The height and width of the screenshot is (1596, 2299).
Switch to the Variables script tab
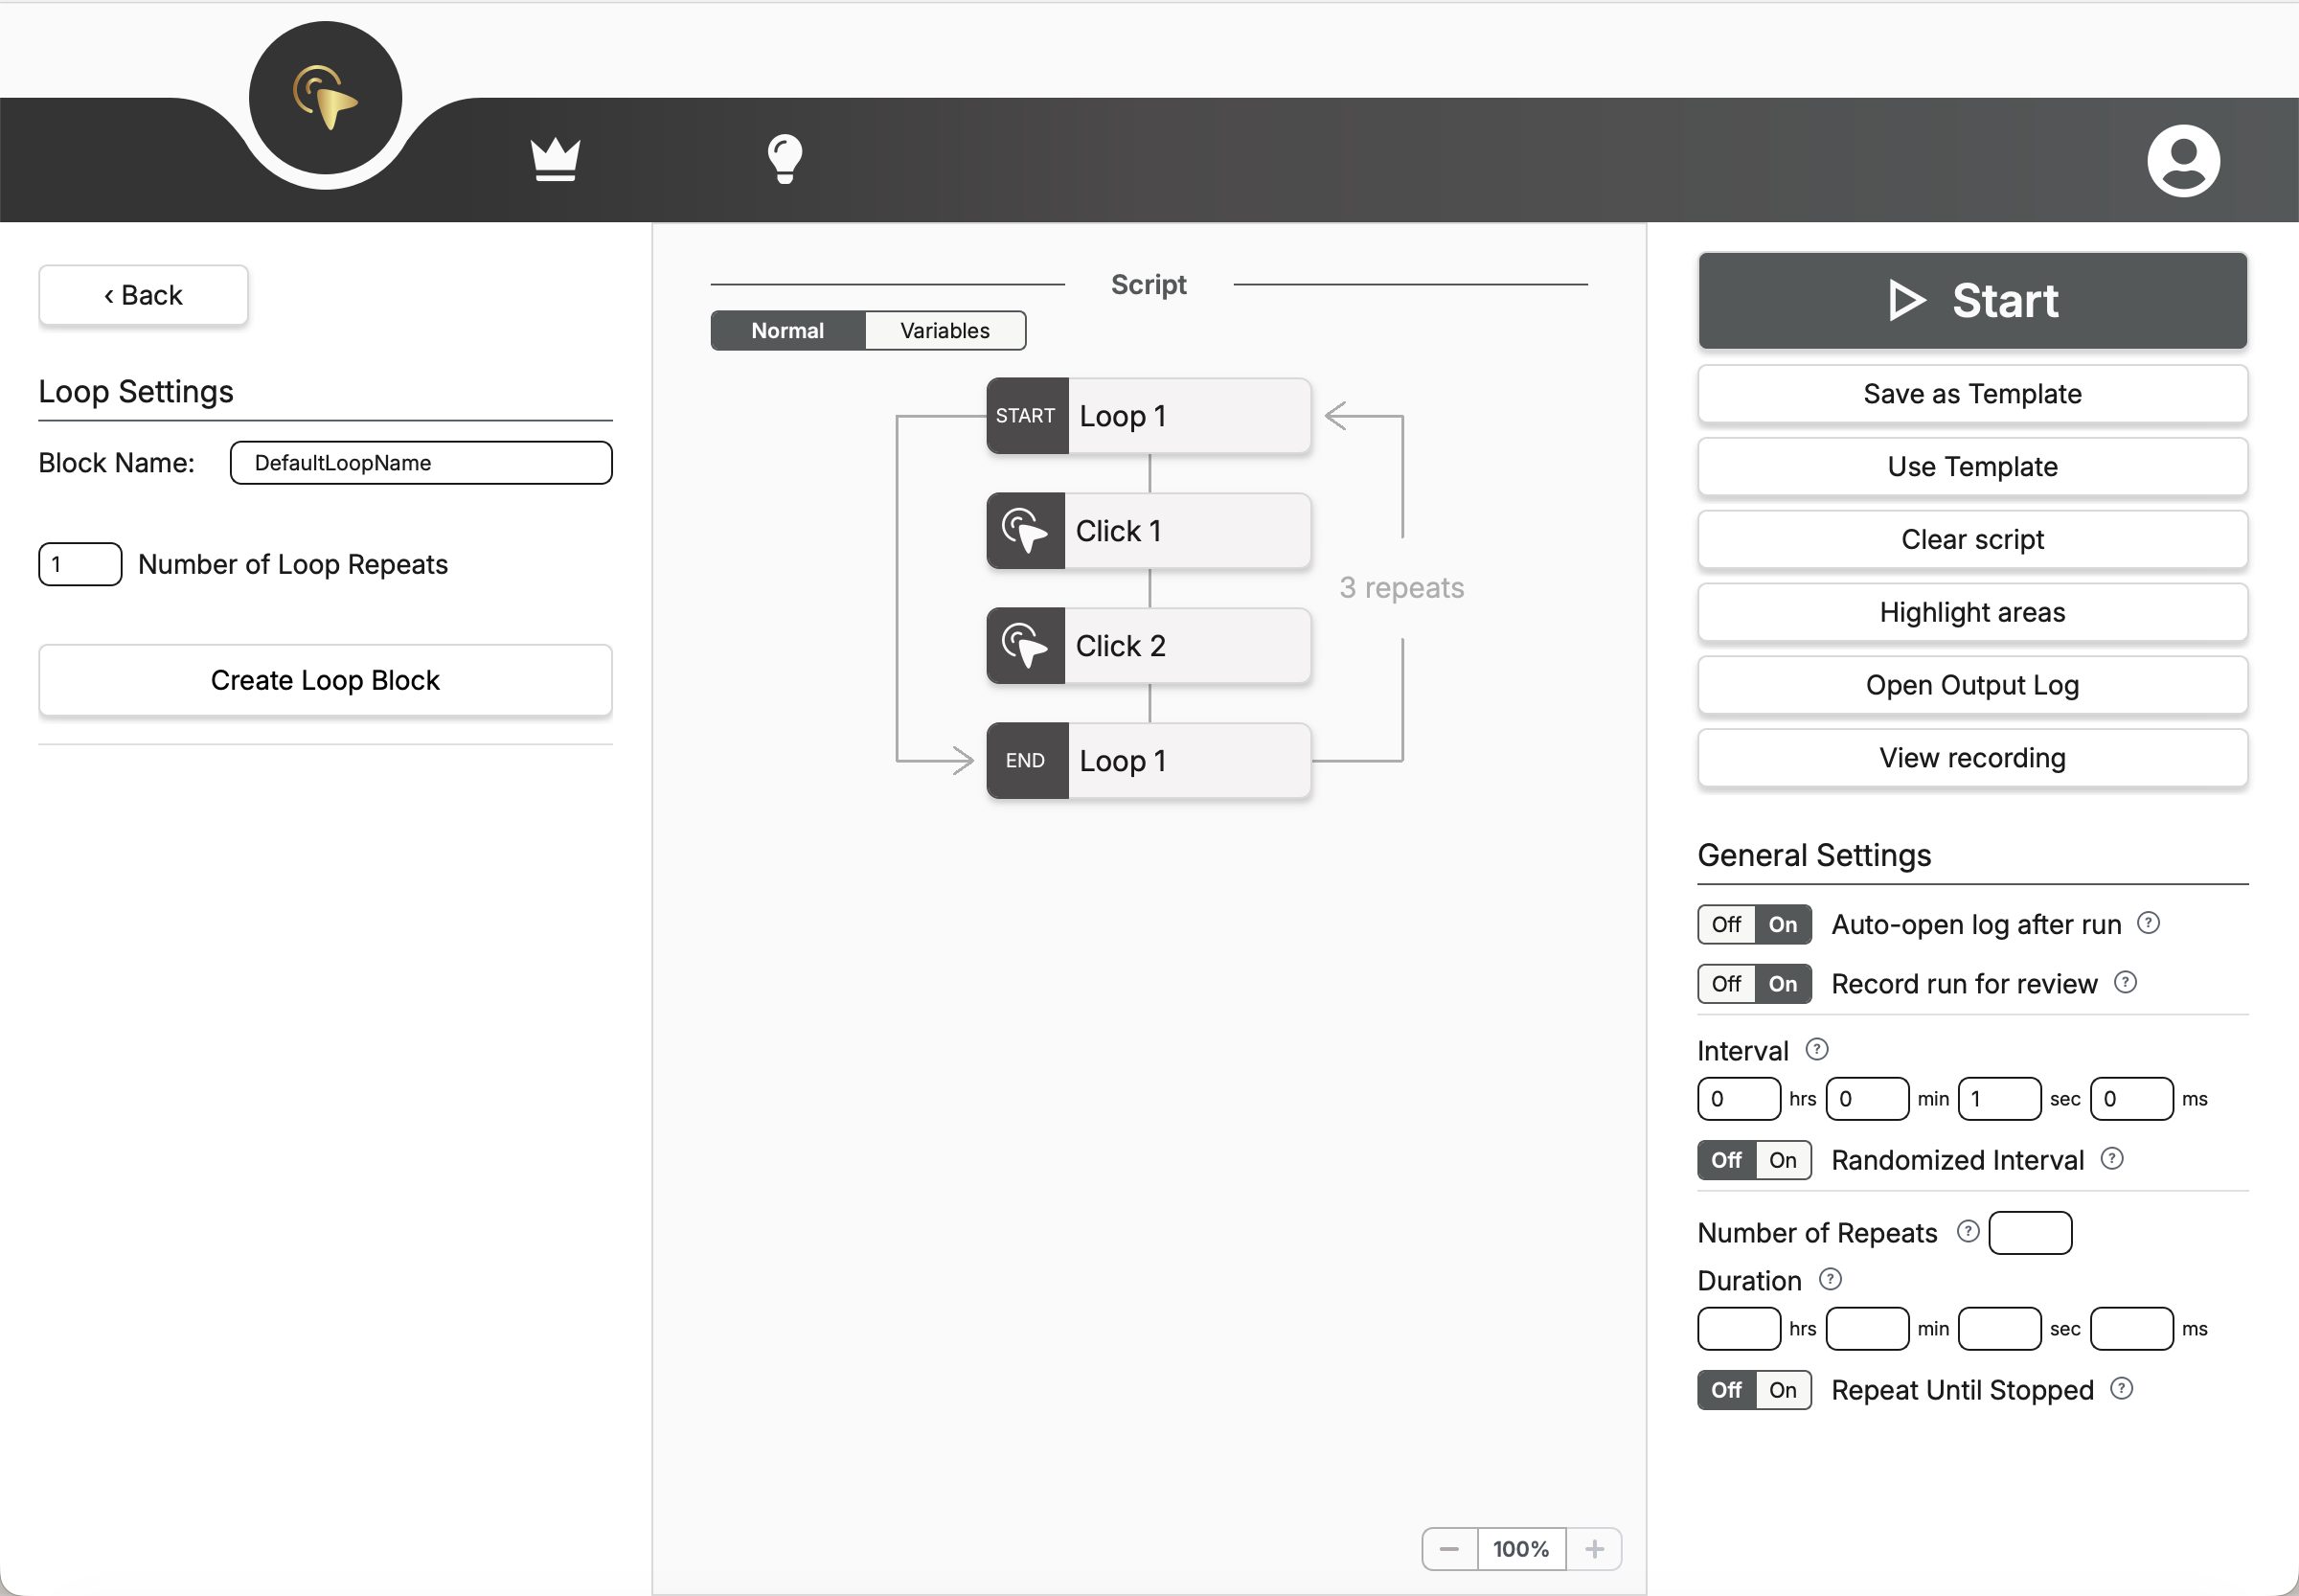click(x=945, y=331)
